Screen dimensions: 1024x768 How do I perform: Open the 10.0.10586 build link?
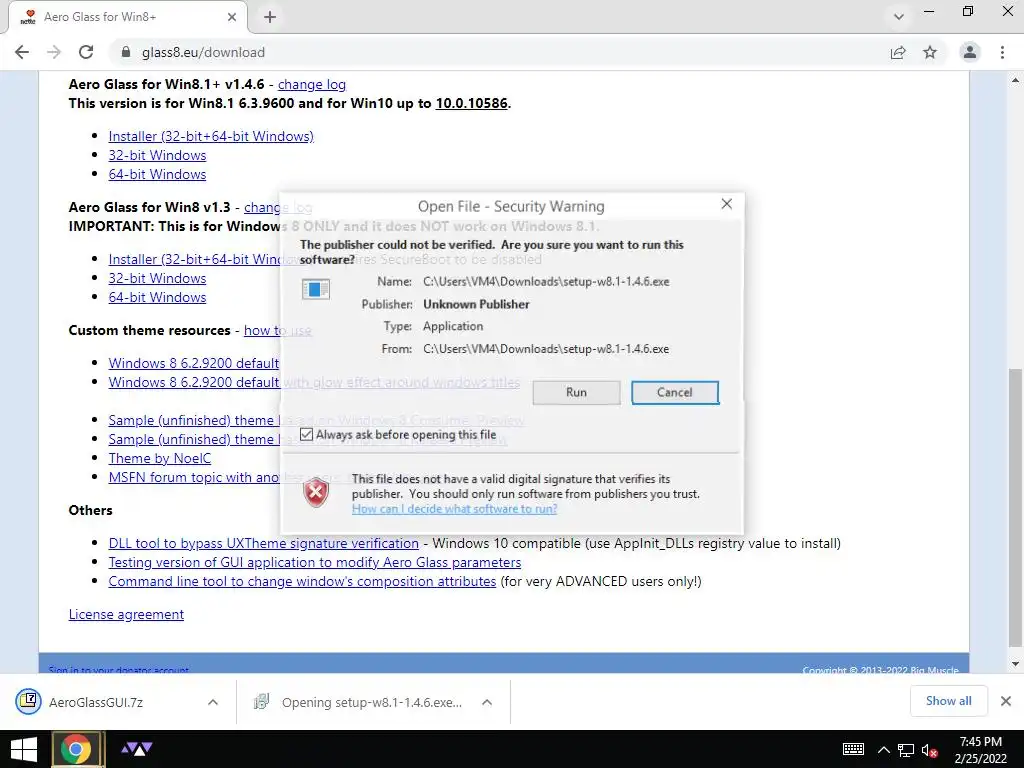click(472, 103)
